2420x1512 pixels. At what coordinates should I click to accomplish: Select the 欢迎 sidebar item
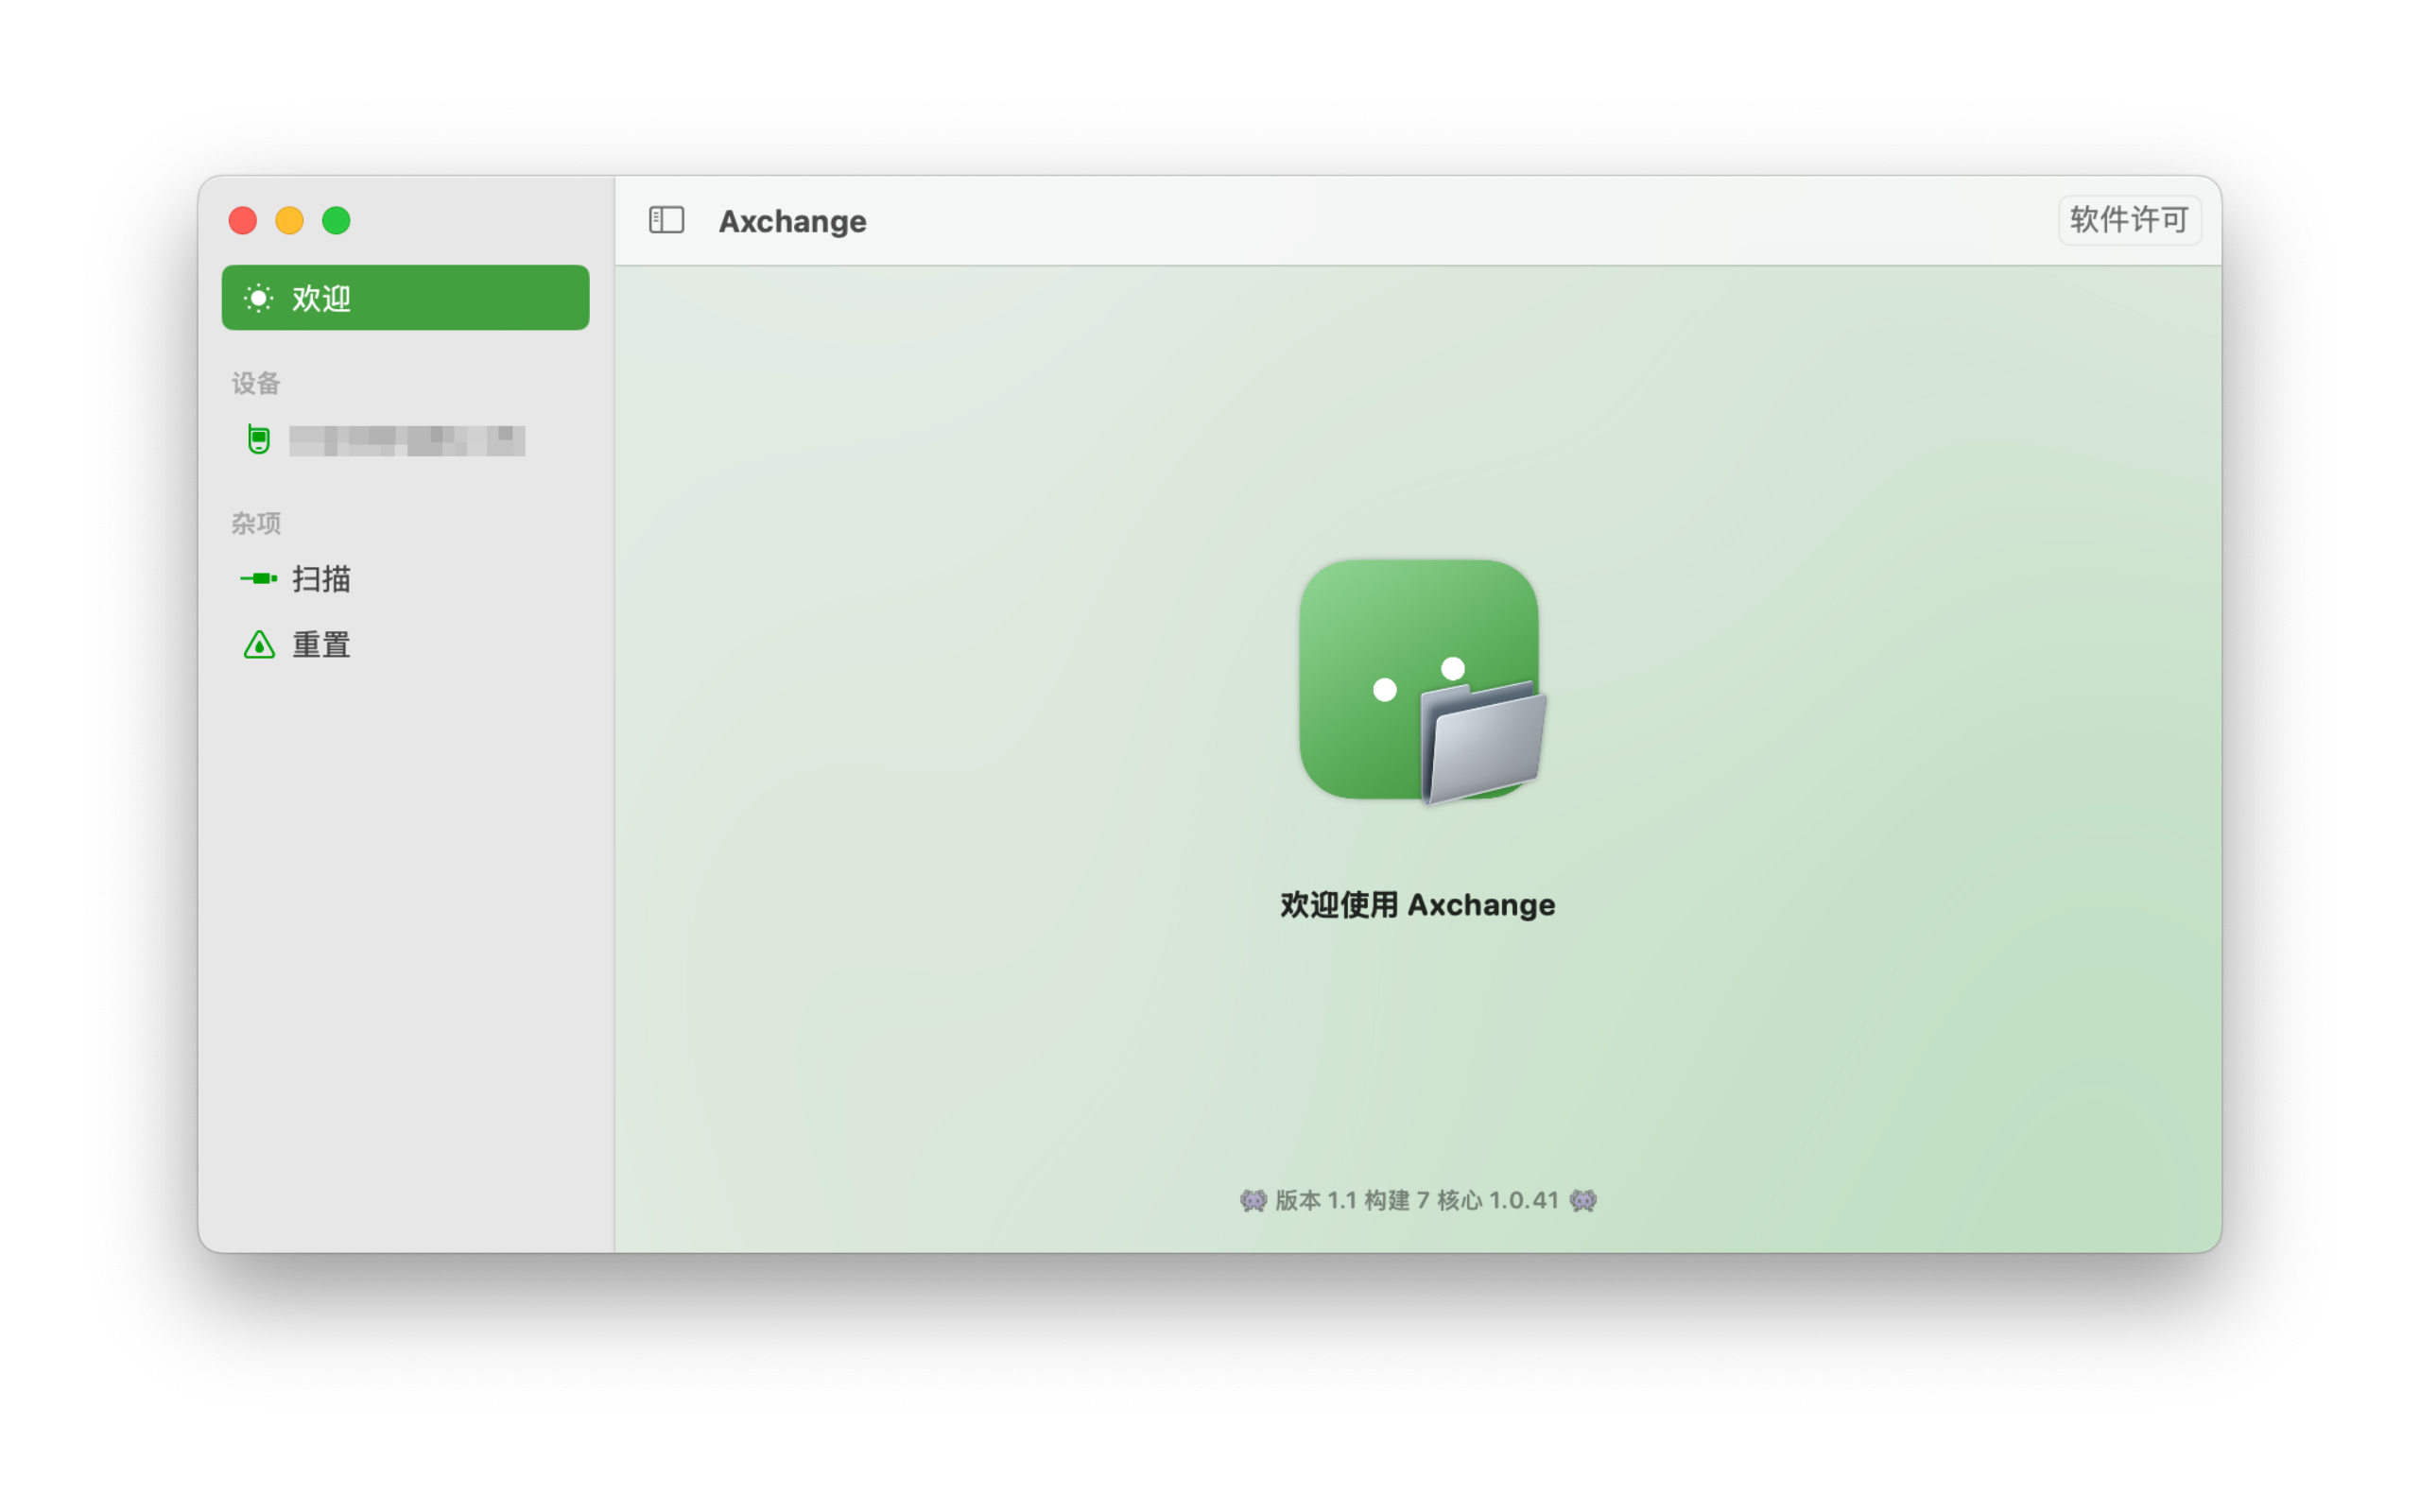click(x=405, y=297)
